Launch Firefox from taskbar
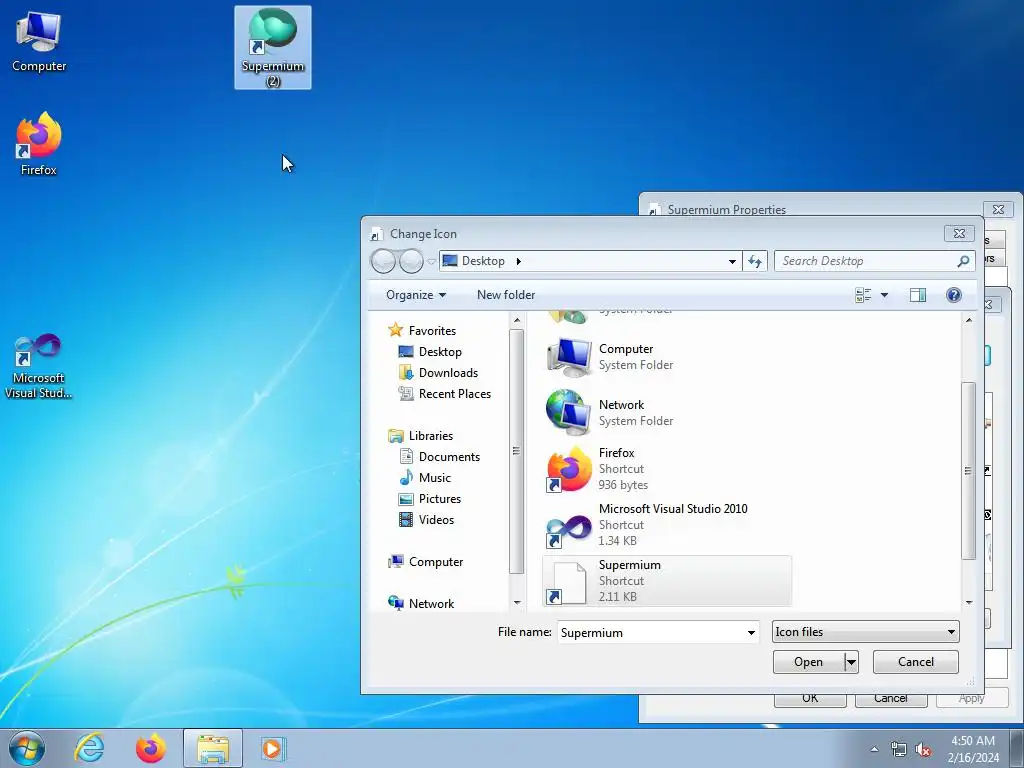This screenshot has height=768, width=1024. (151, 748)
